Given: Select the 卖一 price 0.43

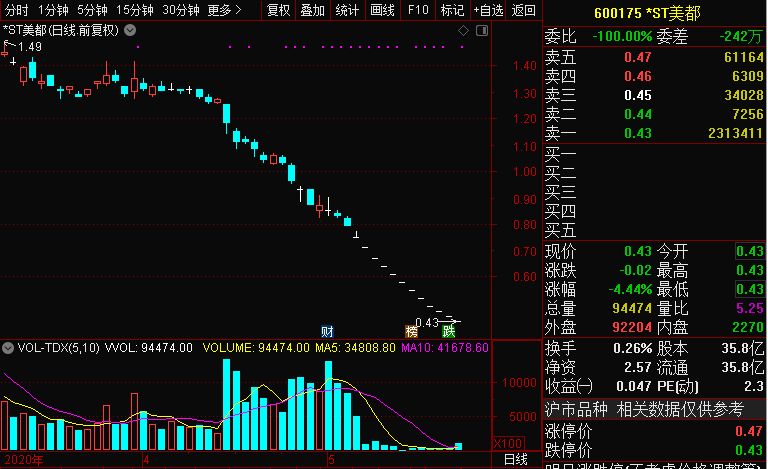Looking at the screenshot, I should pos(638,133).
